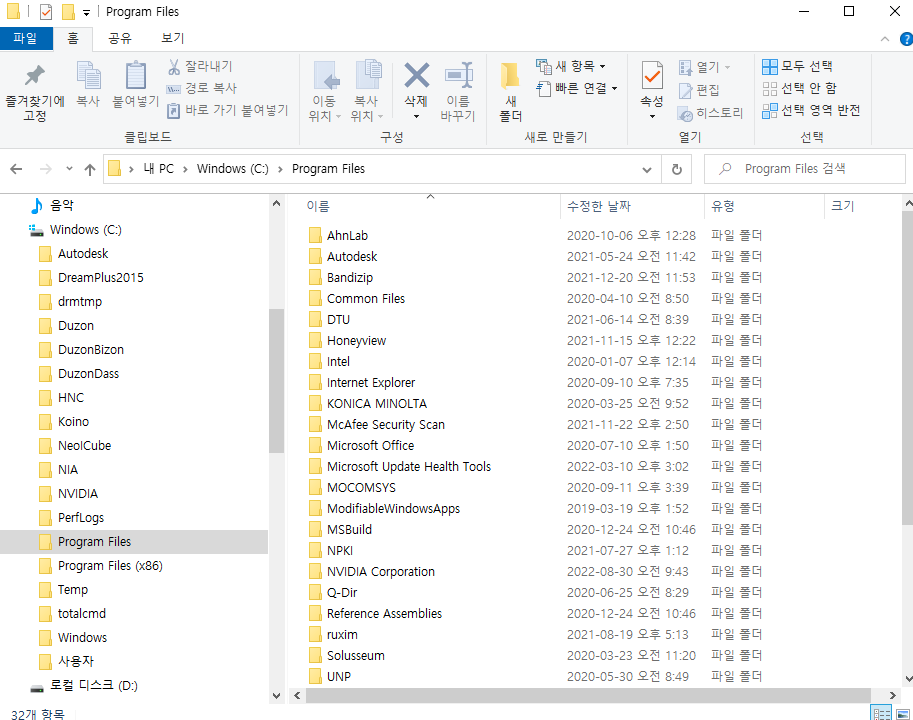Select DreamPlus2015 folder in tree
Image resolution: width=913 pixels, height=720 pixels.
tap(100, 278)
